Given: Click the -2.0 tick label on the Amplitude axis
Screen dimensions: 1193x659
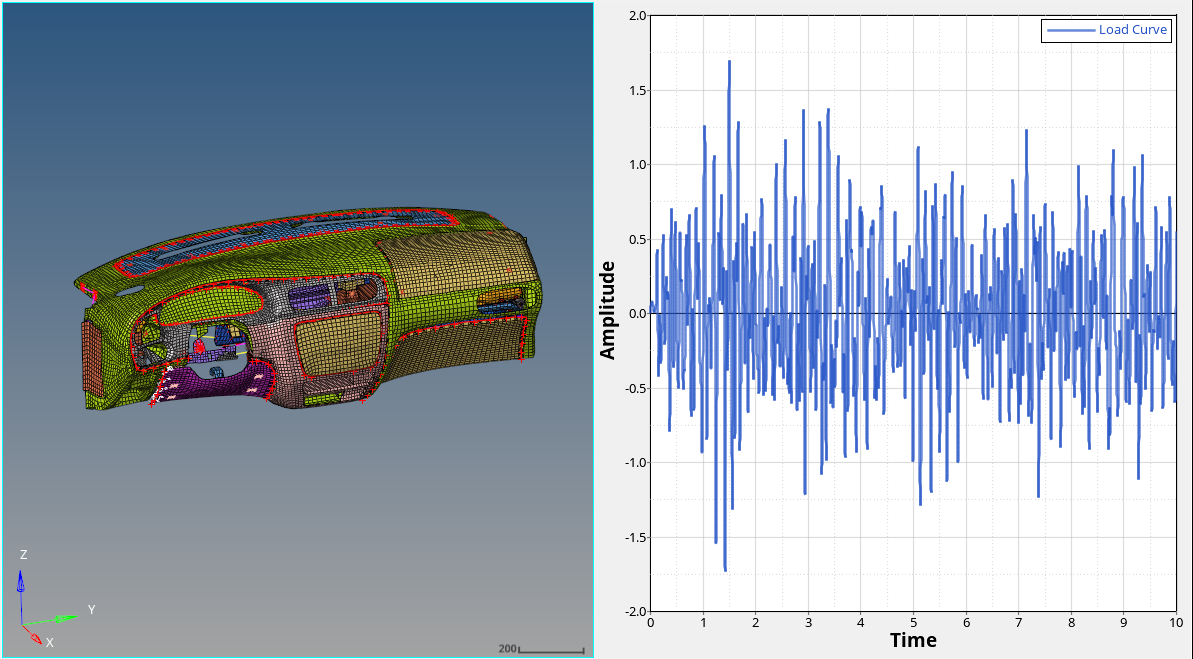Looking at the screenshot, I should coord(634,611).
